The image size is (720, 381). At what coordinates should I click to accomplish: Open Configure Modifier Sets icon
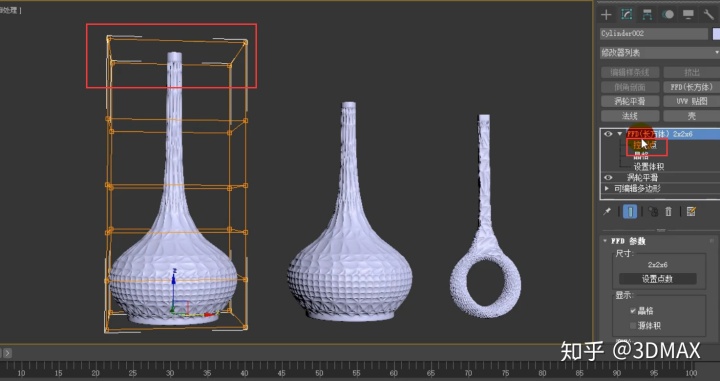point(691,212)
